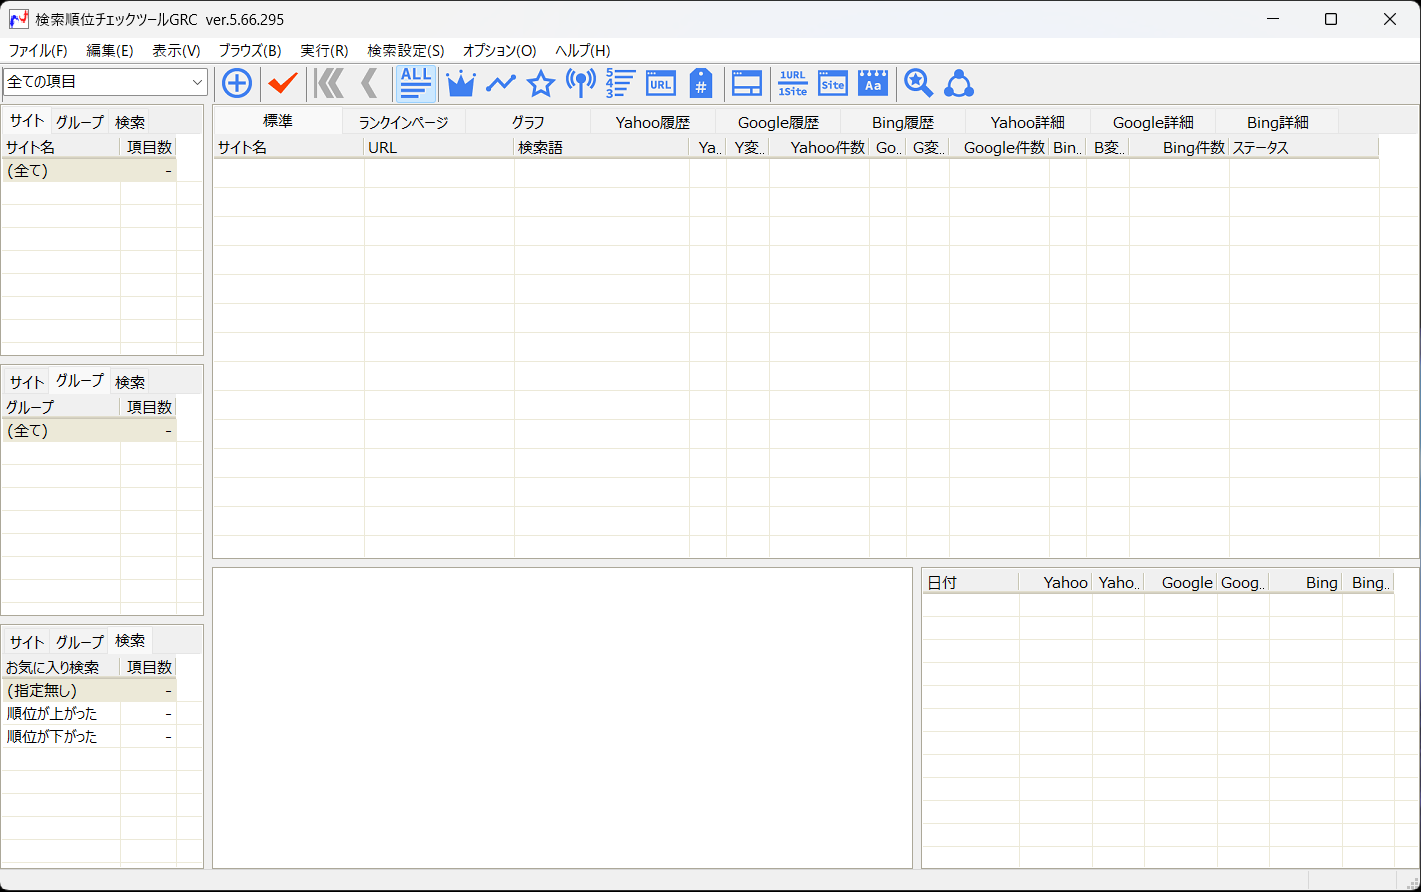The image size is (1421, 892).
Task: Switch to the Google詳細 tab
Action: 1153,122
